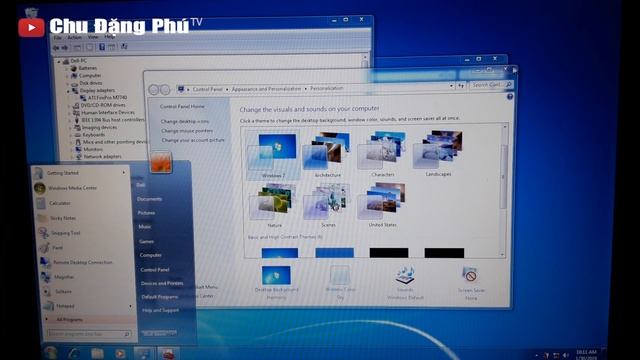This screenshot has height=360, width=640.
Task: Expand All Programs in Start menu
Action: pyautogui.click(x=89, y=320)
